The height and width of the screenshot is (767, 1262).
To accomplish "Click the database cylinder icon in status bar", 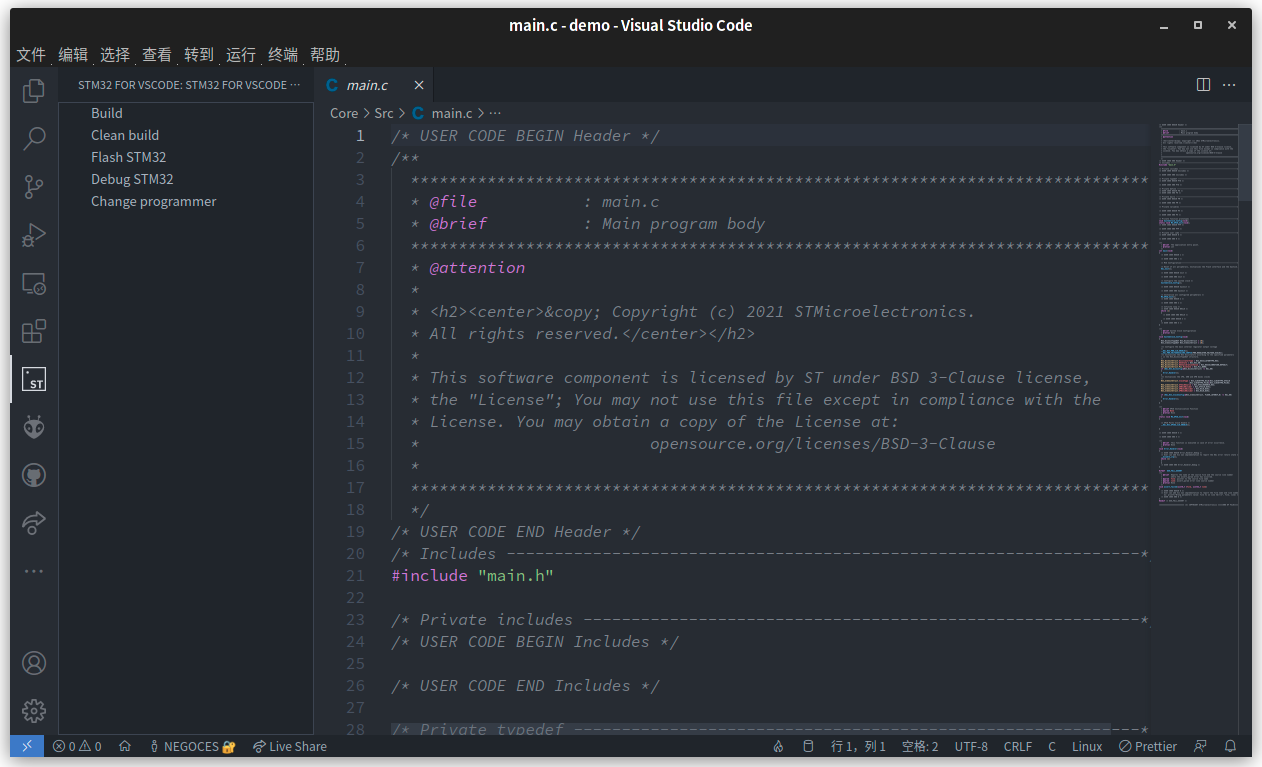I will [x=808, y=746].
